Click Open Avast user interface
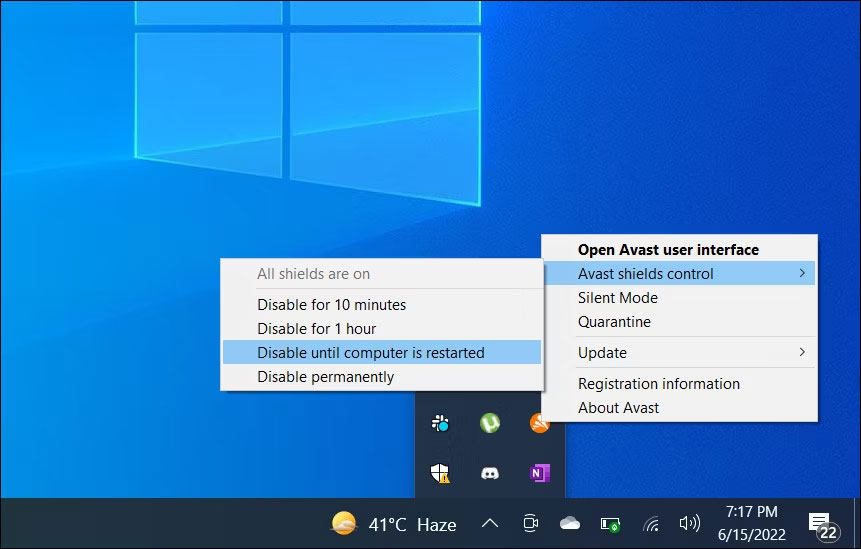The width and height of the screenshot is (861, 549). [668, 250]
